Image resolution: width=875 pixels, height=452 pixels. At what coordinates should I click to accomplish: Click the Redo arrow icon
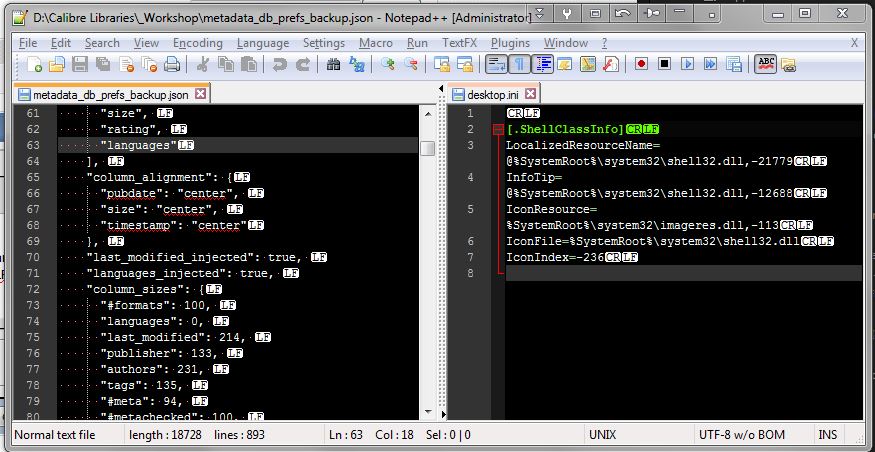click(x=302, y=65)
